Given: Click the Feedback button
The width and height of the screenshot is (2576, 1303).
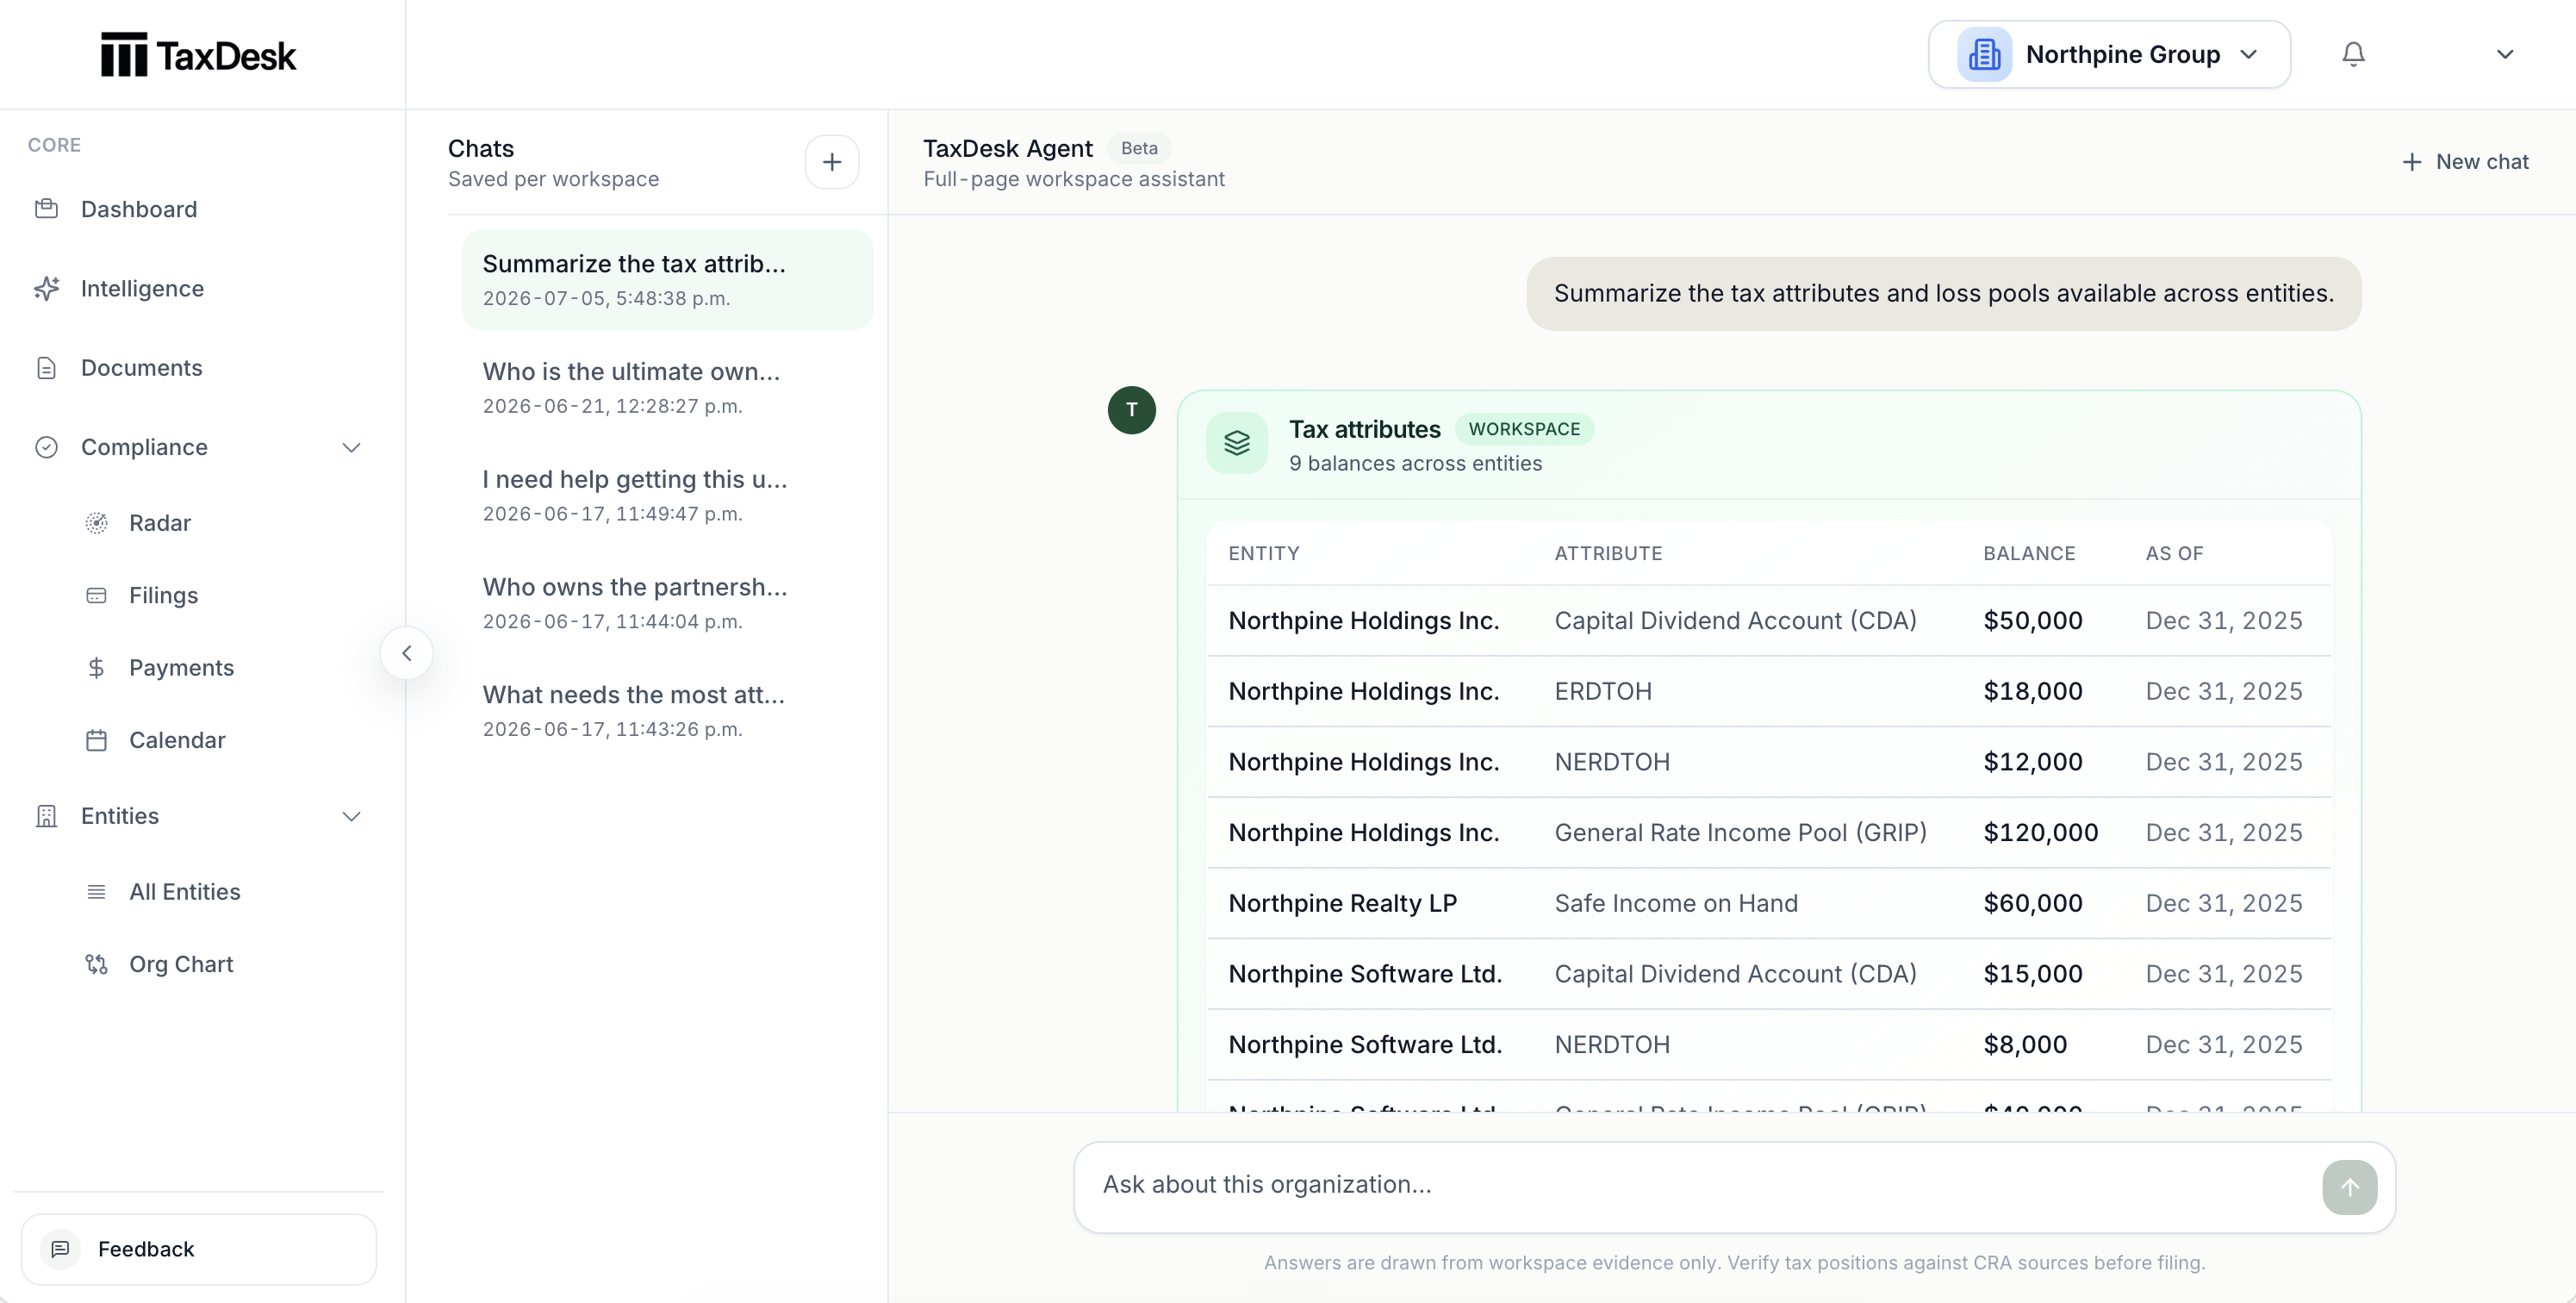Looking at the screenshot, I should point(199,1249).
